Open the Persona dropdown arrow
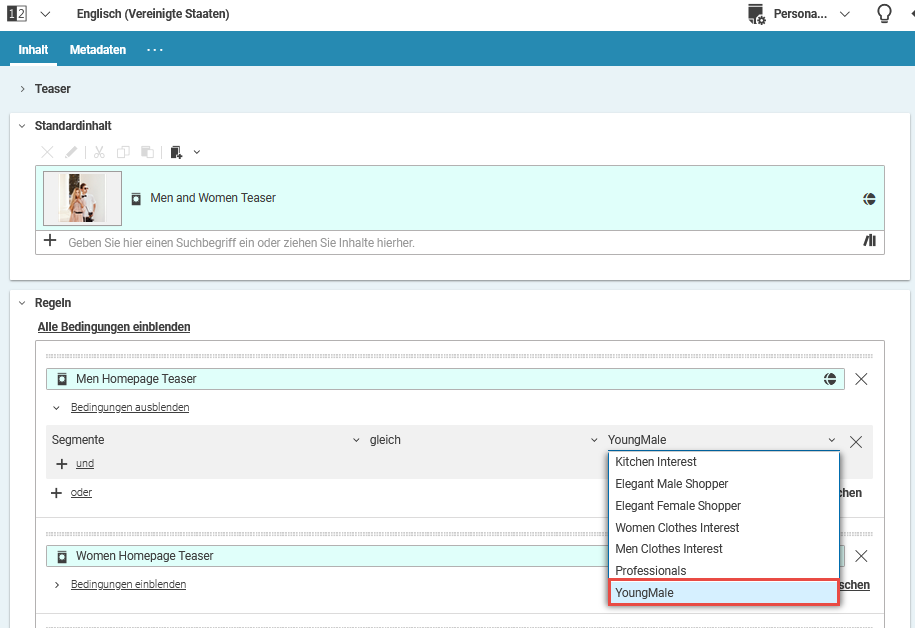The height and width of the screenshot is (628, 915). coord(845,14)
